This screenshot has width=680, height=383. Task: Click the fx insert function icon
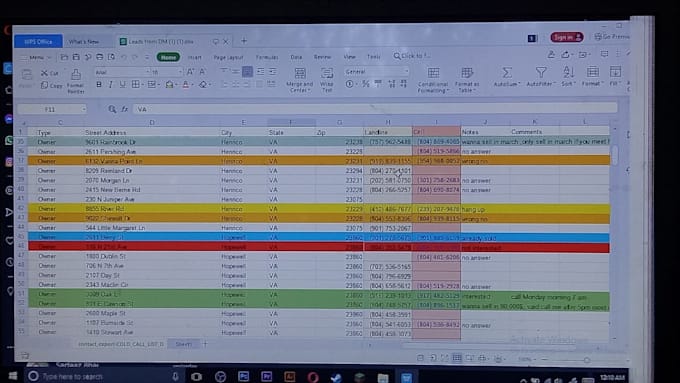coord(124,109)
